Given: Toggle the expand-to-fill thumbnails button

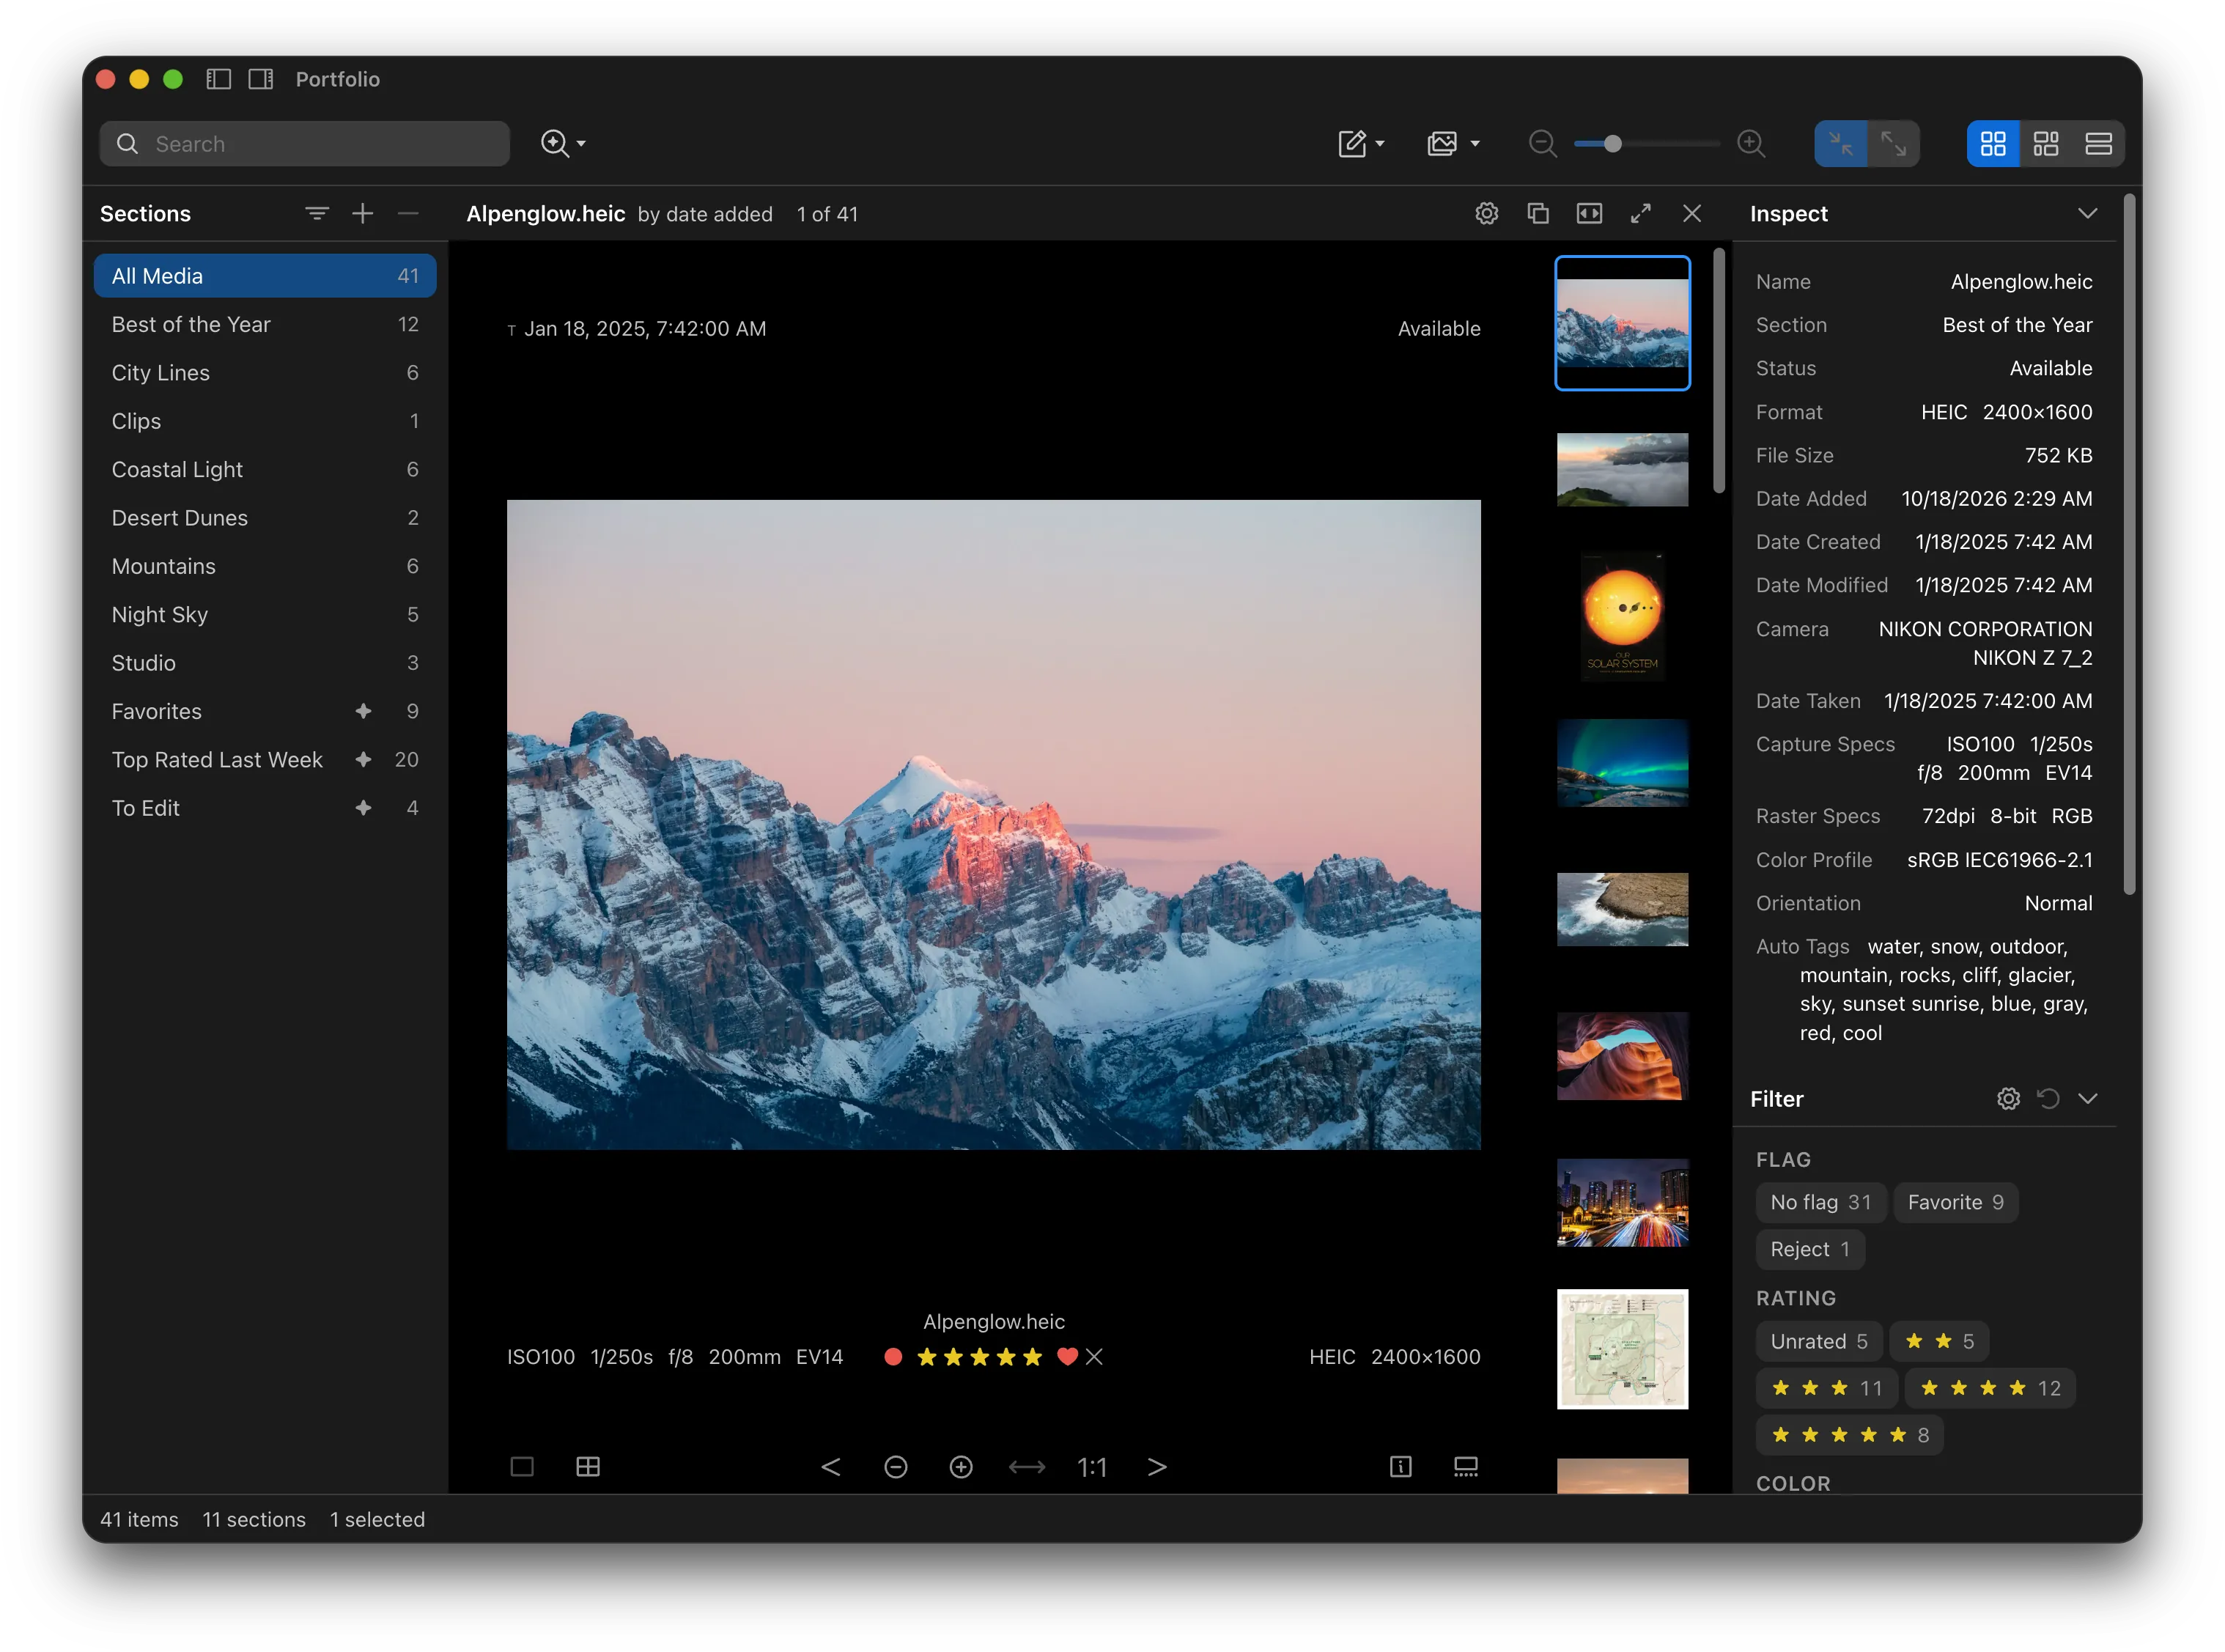Looking at the screenshot, I should [1893, 144].
